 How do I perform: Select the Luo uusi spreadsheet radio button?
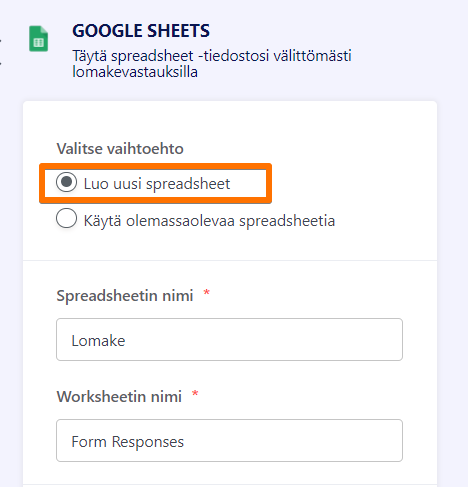point(66,182)
